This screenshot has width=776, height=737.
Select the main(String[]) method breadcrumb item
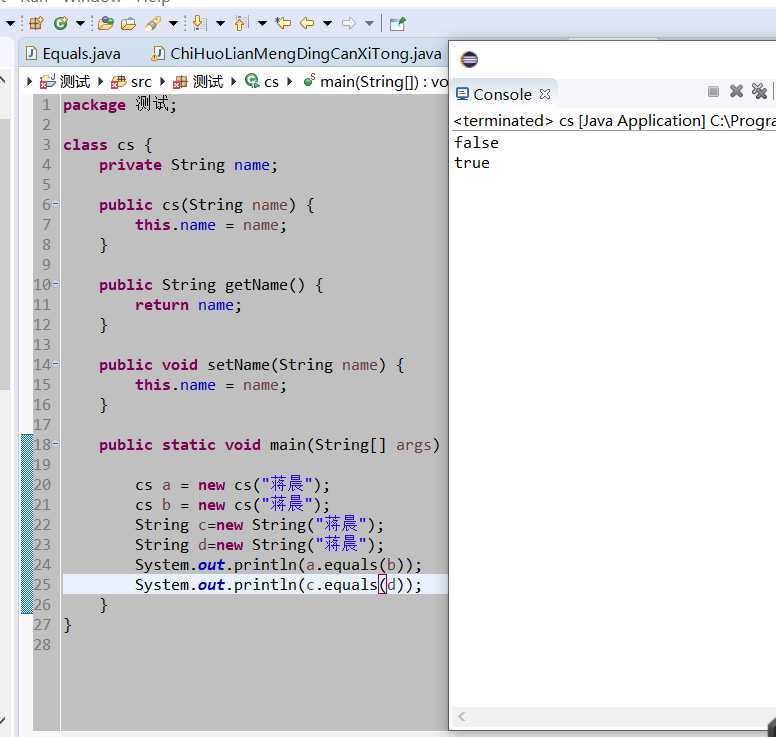click(x=376, y=81)
